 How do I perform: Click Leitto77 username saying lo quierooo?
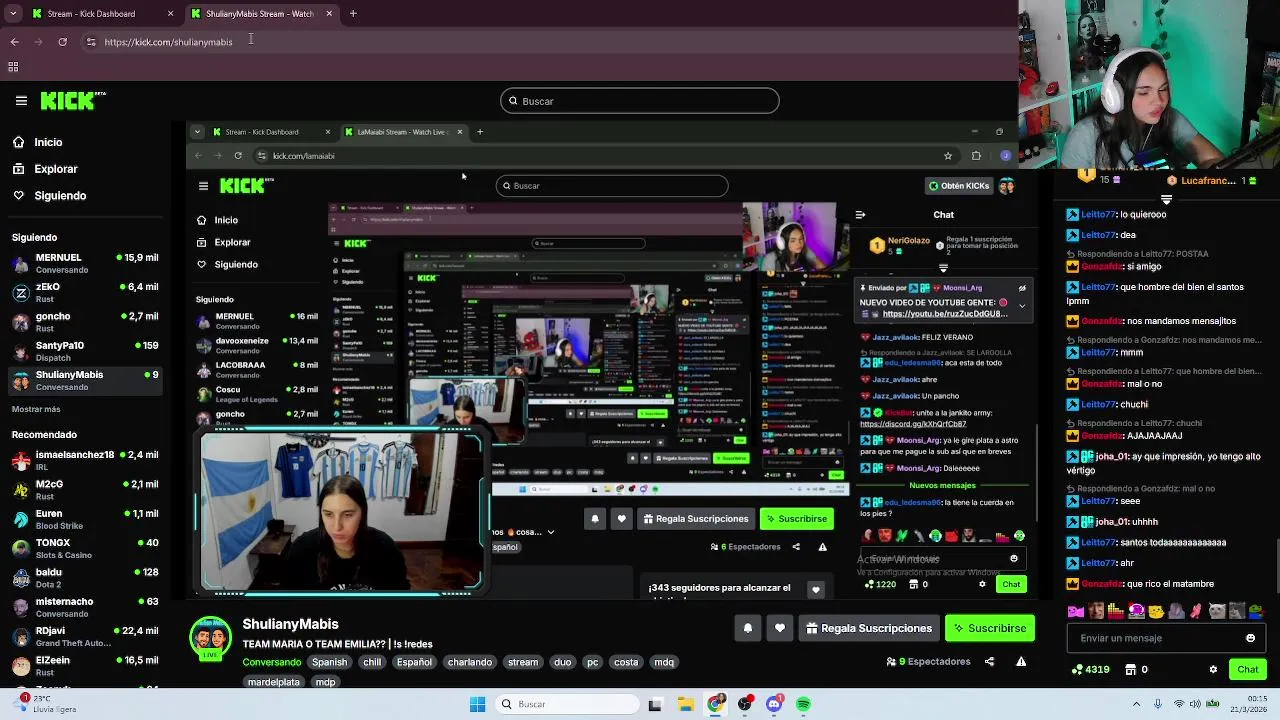[1098, 214]
